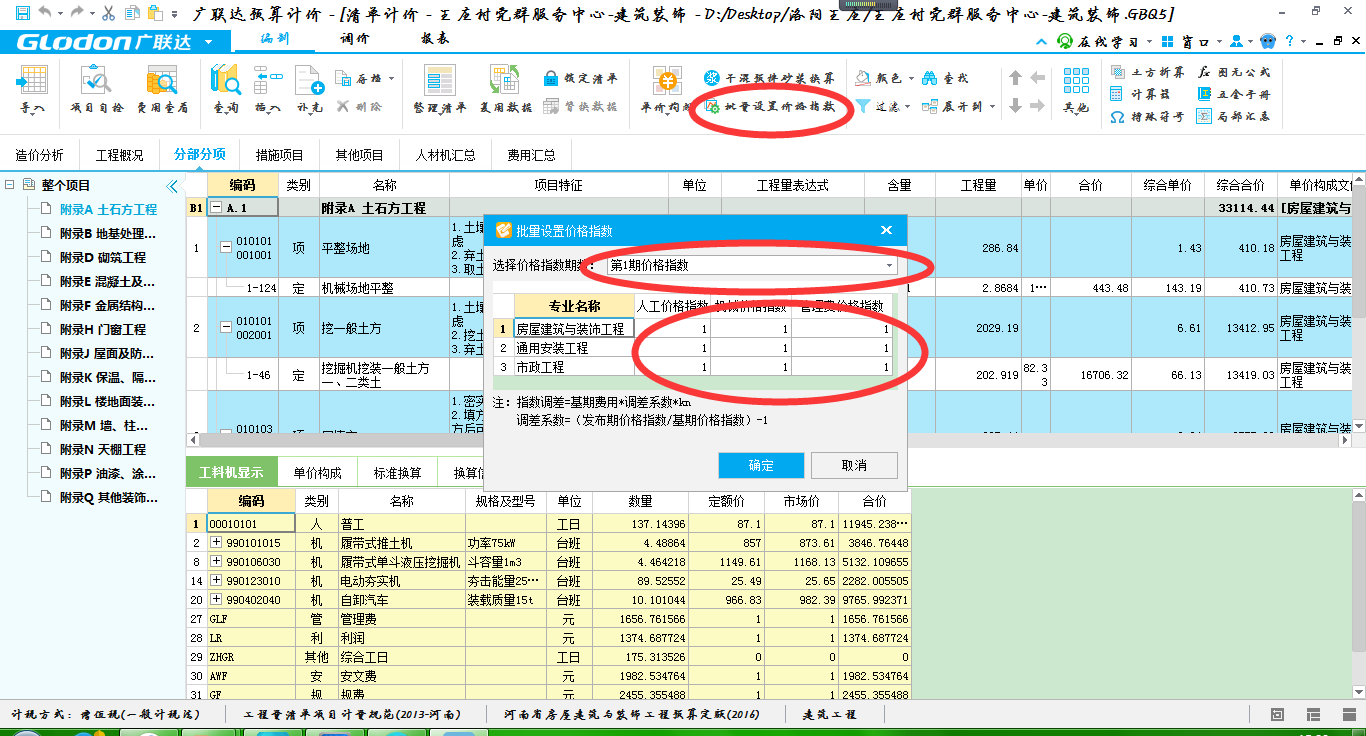Open 局部汇总 partial summary
Screen dimensions: 1366x736
pos(1234,116)
